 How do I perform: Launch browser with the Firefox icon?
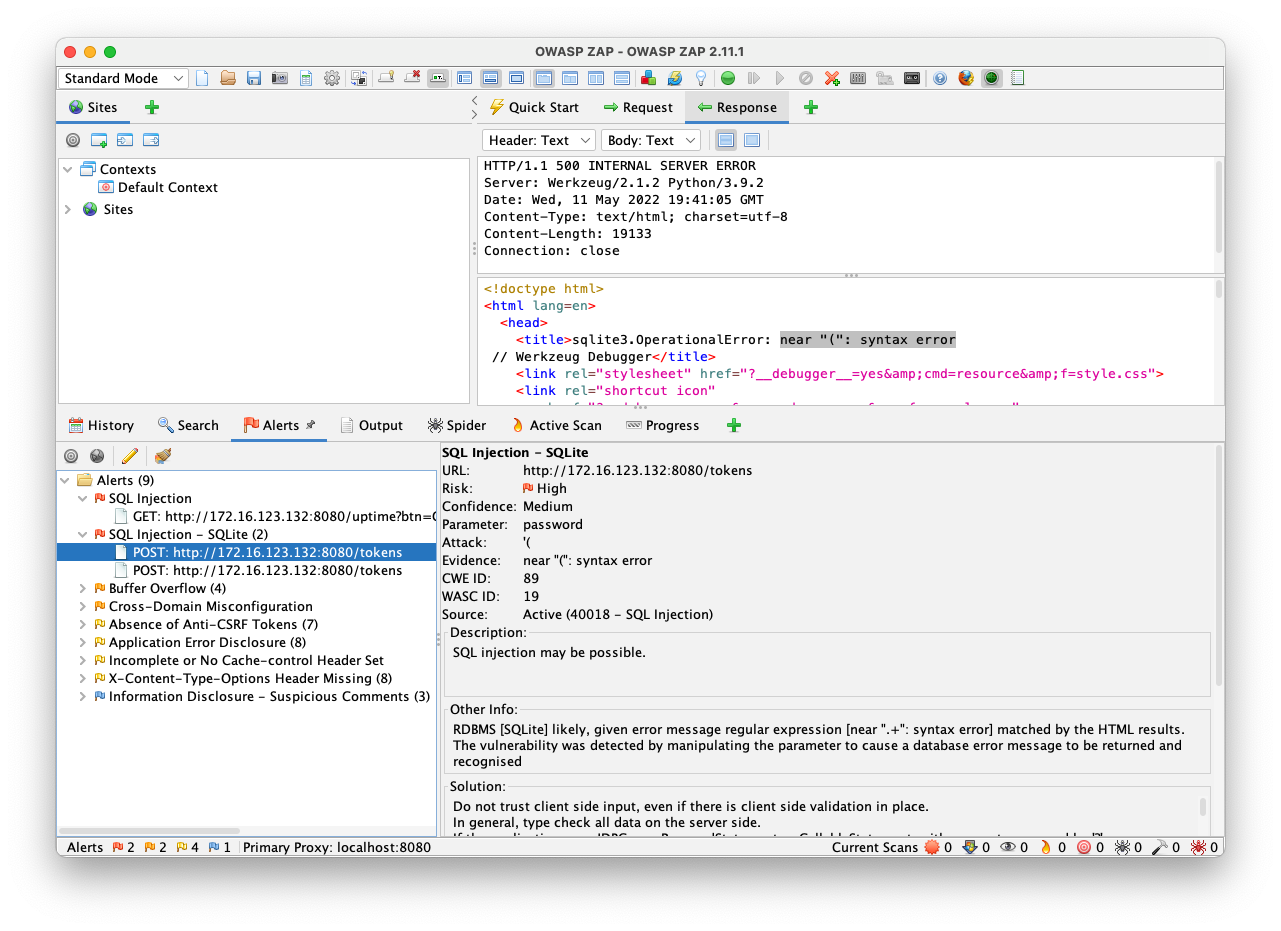click(965, 79)
